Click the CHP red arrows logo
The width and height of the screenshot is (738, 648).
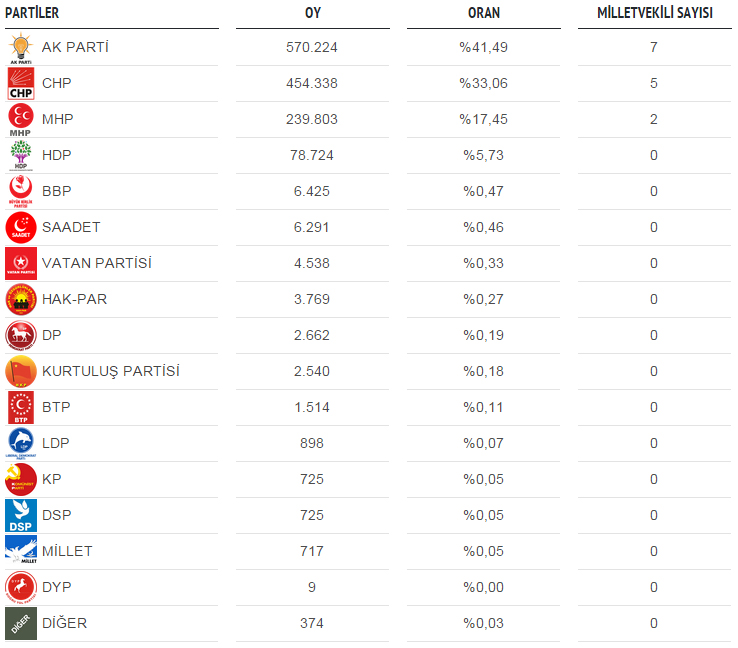click(x=21, y=84)
